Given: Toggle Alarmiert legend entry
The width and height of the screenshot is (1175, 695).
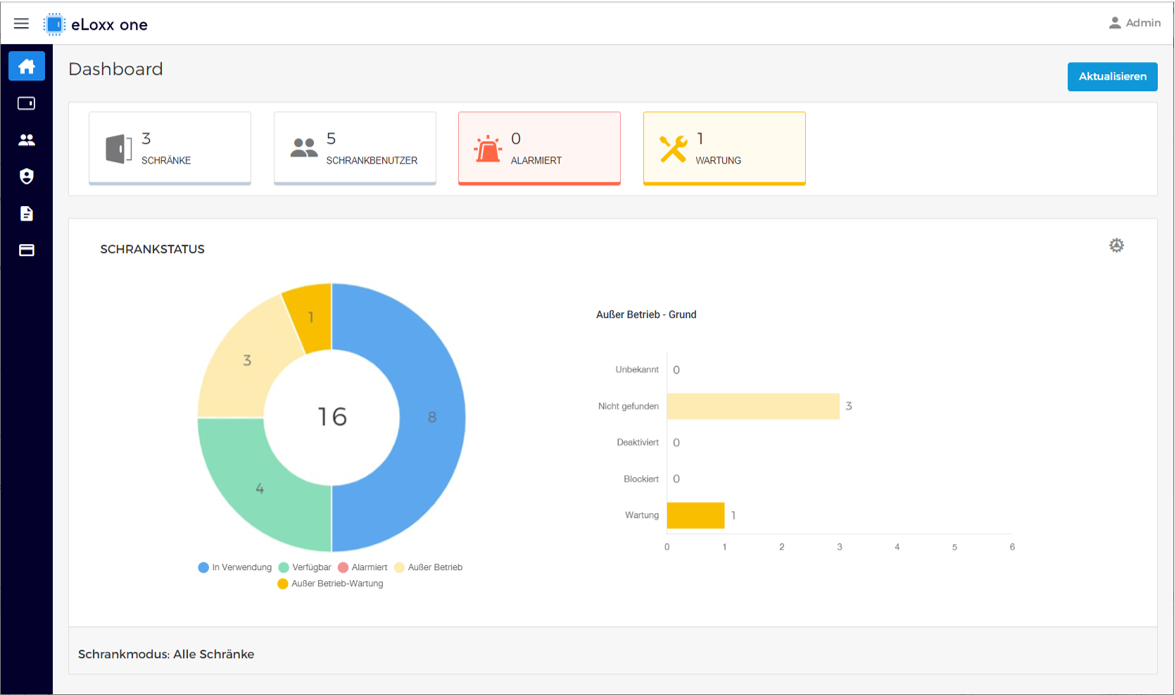Looking at the screenshot, I should coord(363,568).
